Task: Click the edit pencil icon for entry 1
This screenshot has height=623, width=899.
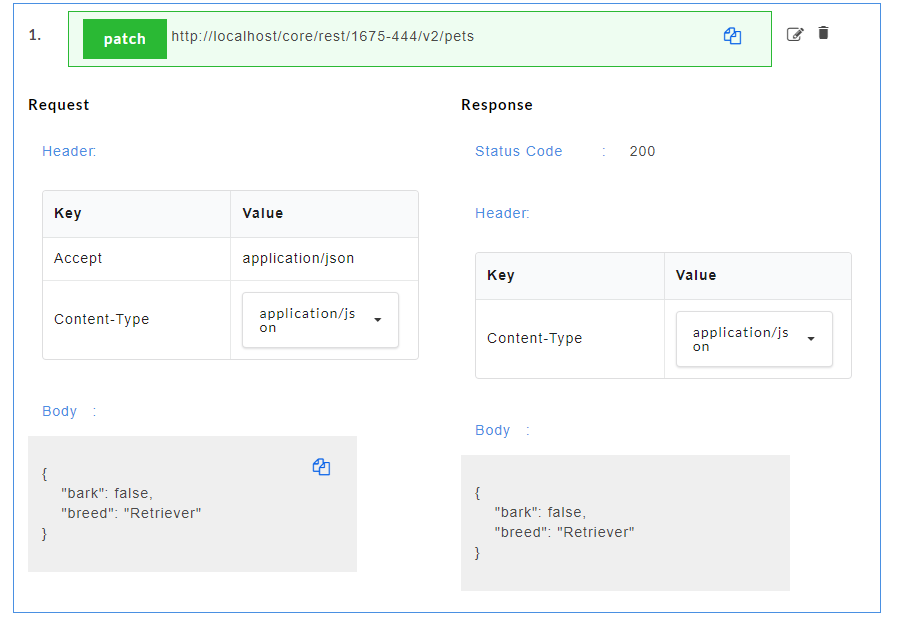Action: [x=795, y=34]
